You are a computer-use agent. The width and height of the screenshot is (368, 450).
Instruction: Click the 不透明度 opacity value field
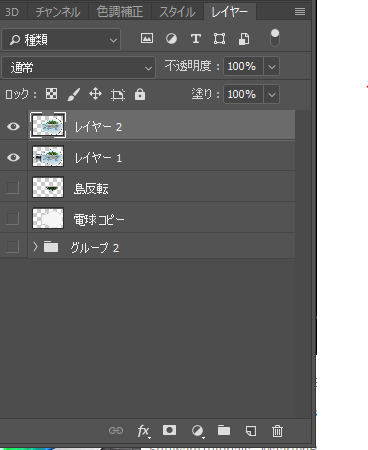tap(243, 66)
